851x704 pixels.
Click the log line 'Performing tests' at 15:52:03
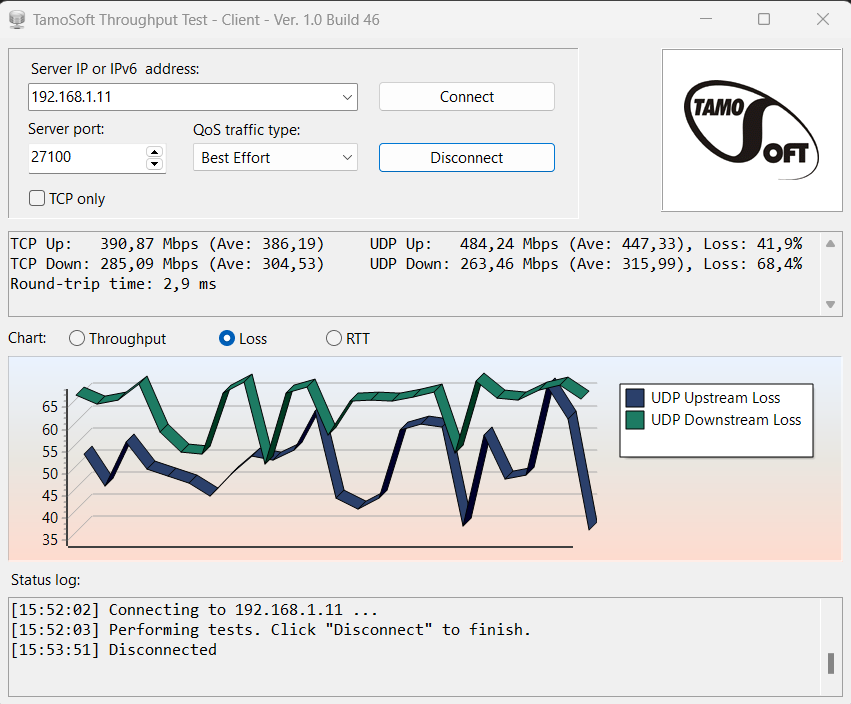tap(270, 630)
